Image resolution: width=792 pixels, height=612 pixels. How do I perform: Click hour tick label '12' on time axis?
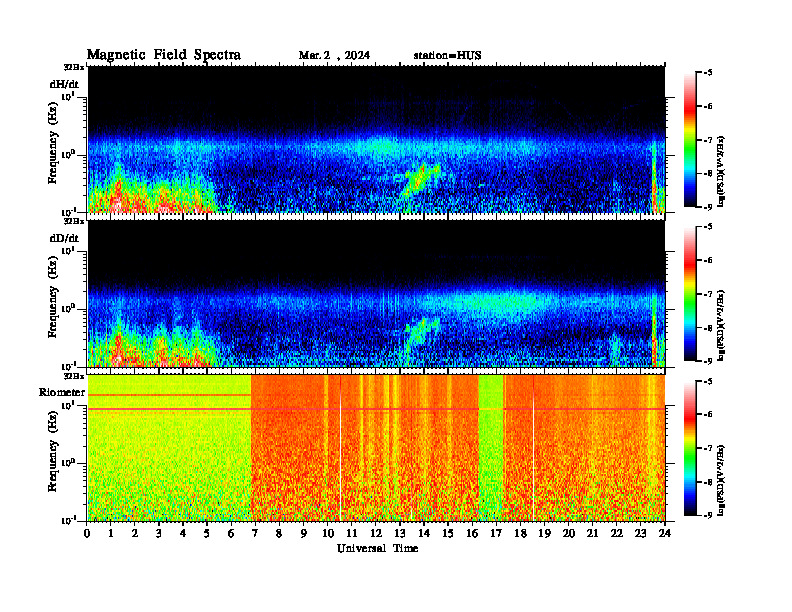click(x=376, y=533)
